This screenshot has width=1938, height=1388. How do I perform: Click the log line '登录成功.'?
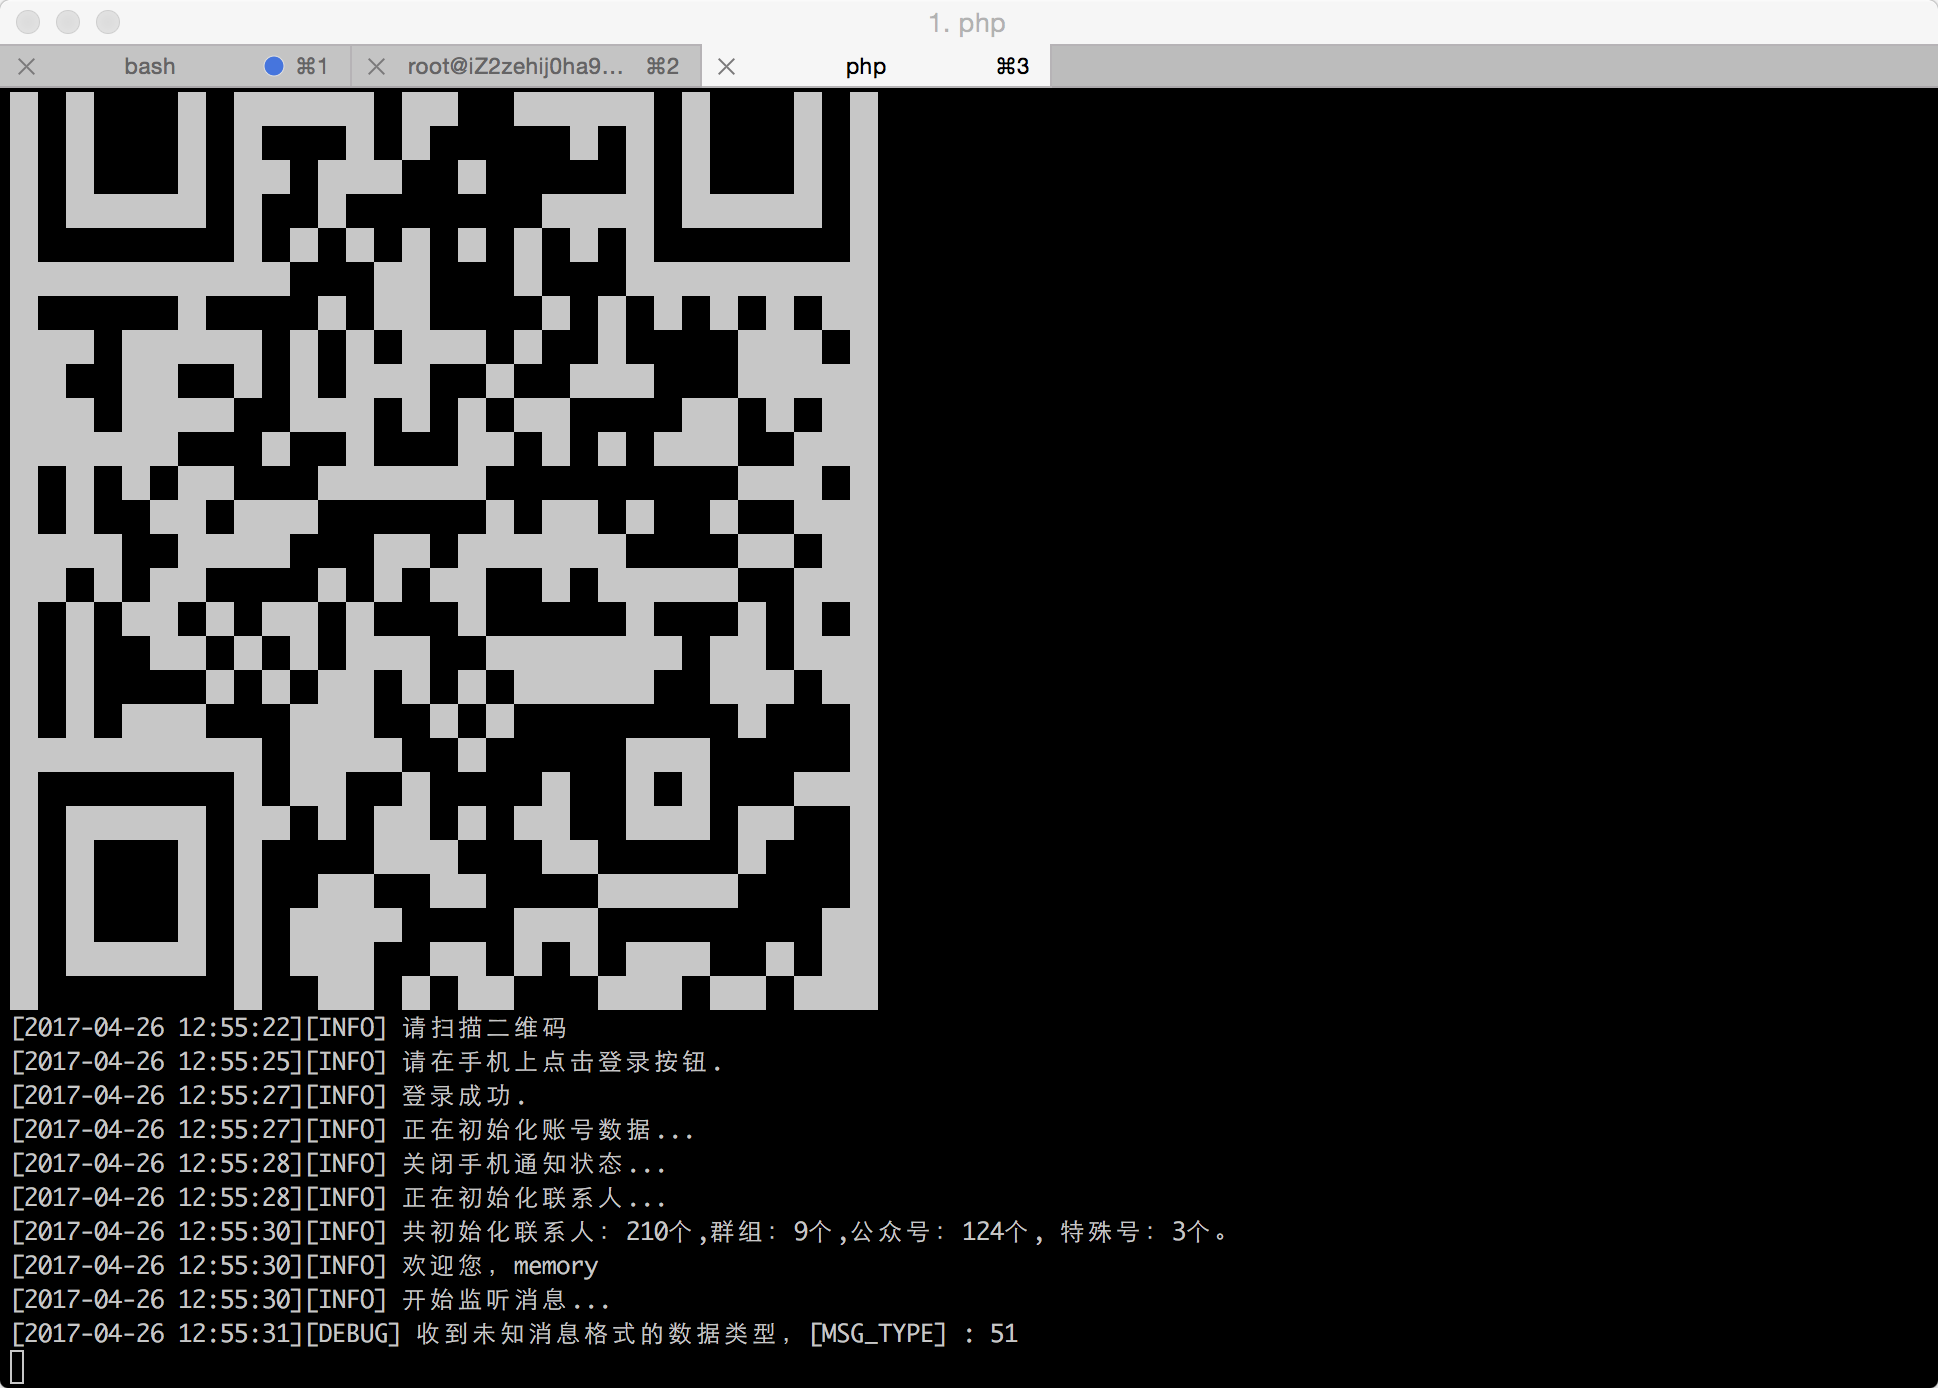tap(269, 1096)
